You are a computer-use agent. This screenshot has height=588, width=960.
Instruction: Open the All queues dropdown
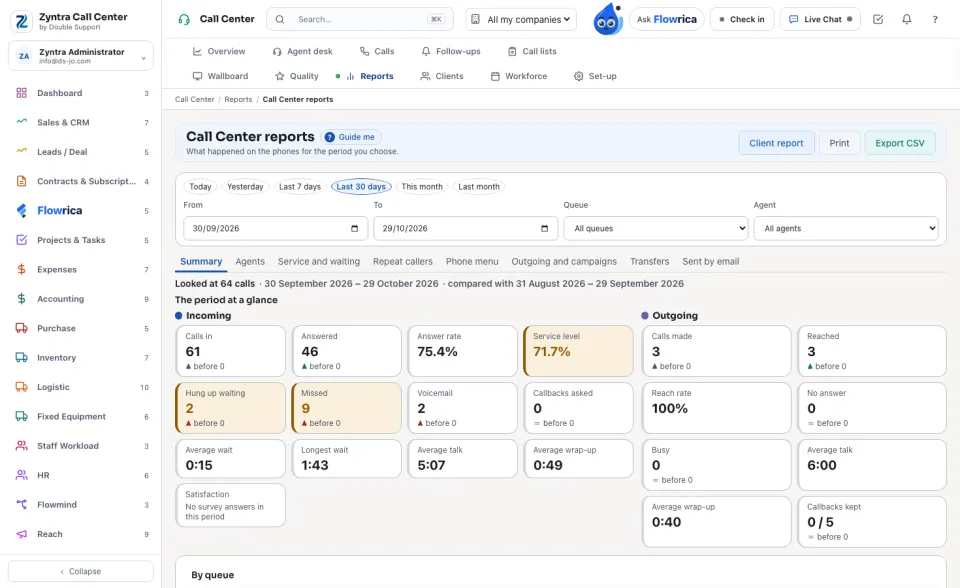pos(656,228)
